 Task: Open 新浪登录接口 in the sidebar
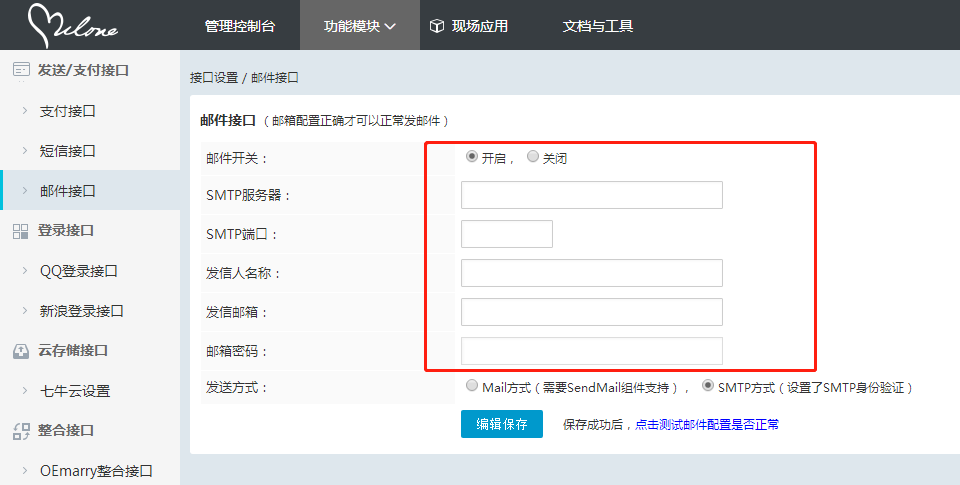pos(81,311)
